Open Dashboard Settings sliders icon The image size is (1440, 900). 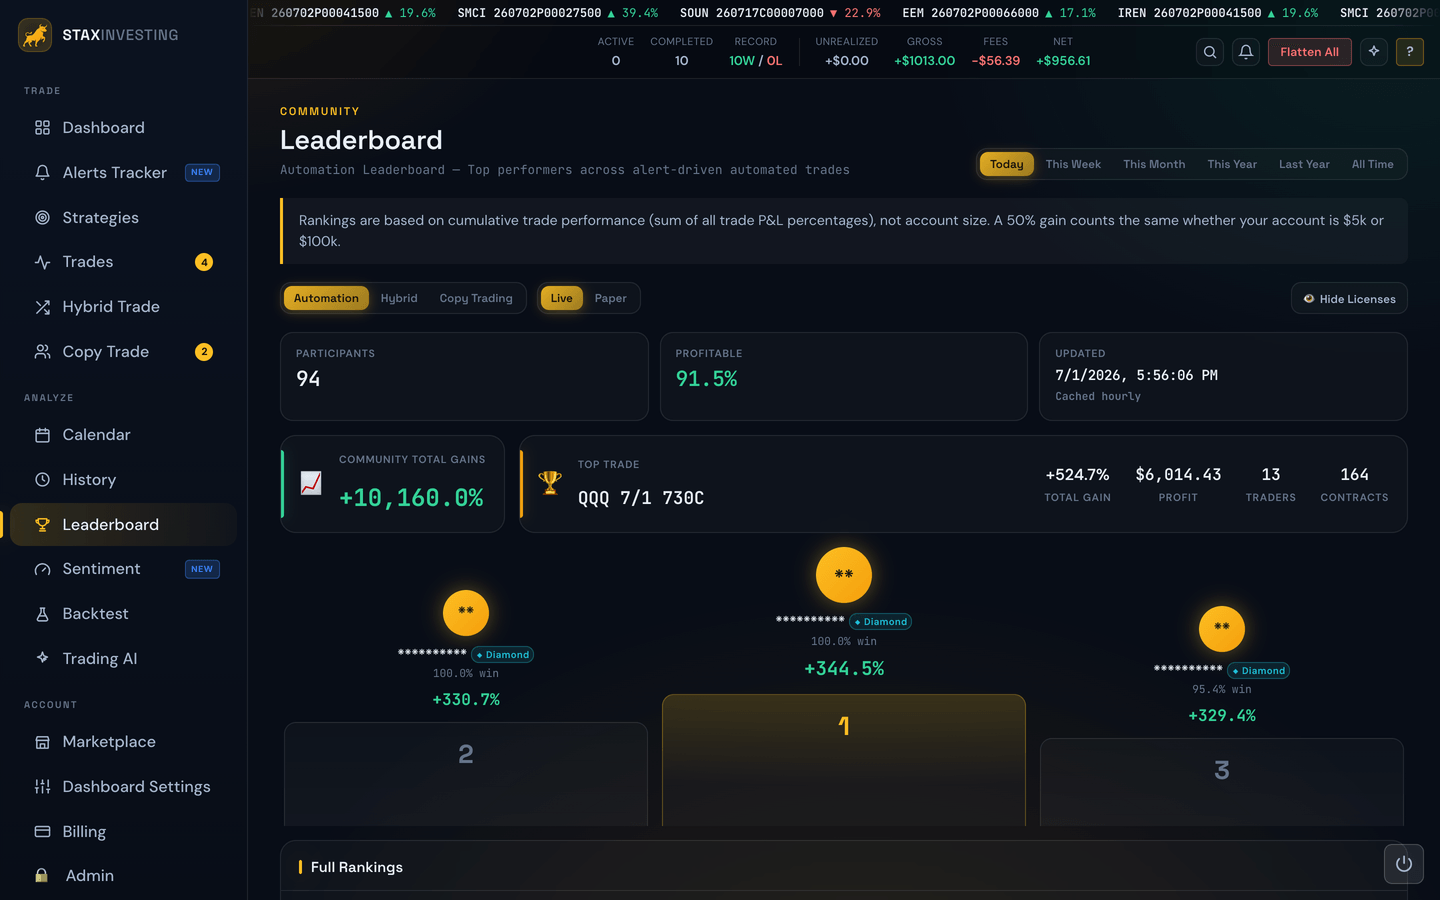[42, 787]
